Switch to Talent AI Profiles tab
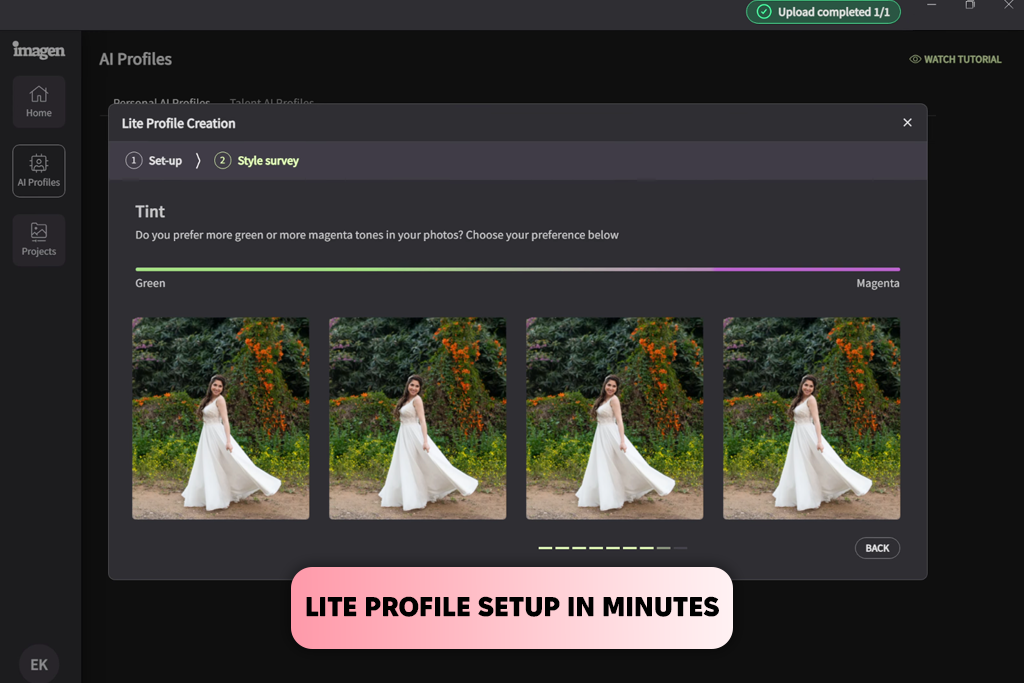This screenshot has width=1024, height=683. tap(272, 103)
